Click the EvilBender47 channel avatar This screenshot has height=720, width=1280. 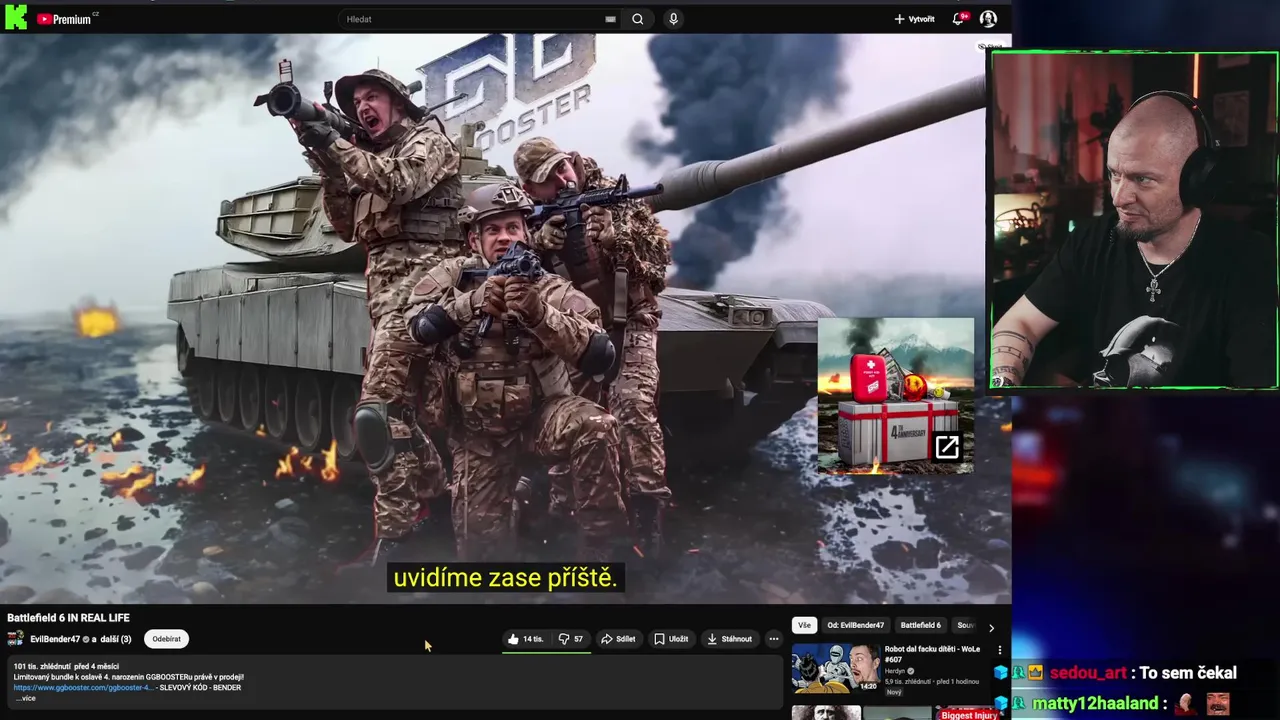15,639
